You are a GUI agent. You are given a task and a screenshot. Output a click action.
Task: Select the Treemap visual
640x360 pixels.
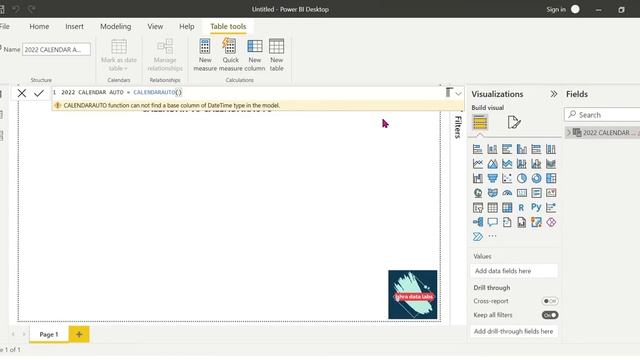551,178
